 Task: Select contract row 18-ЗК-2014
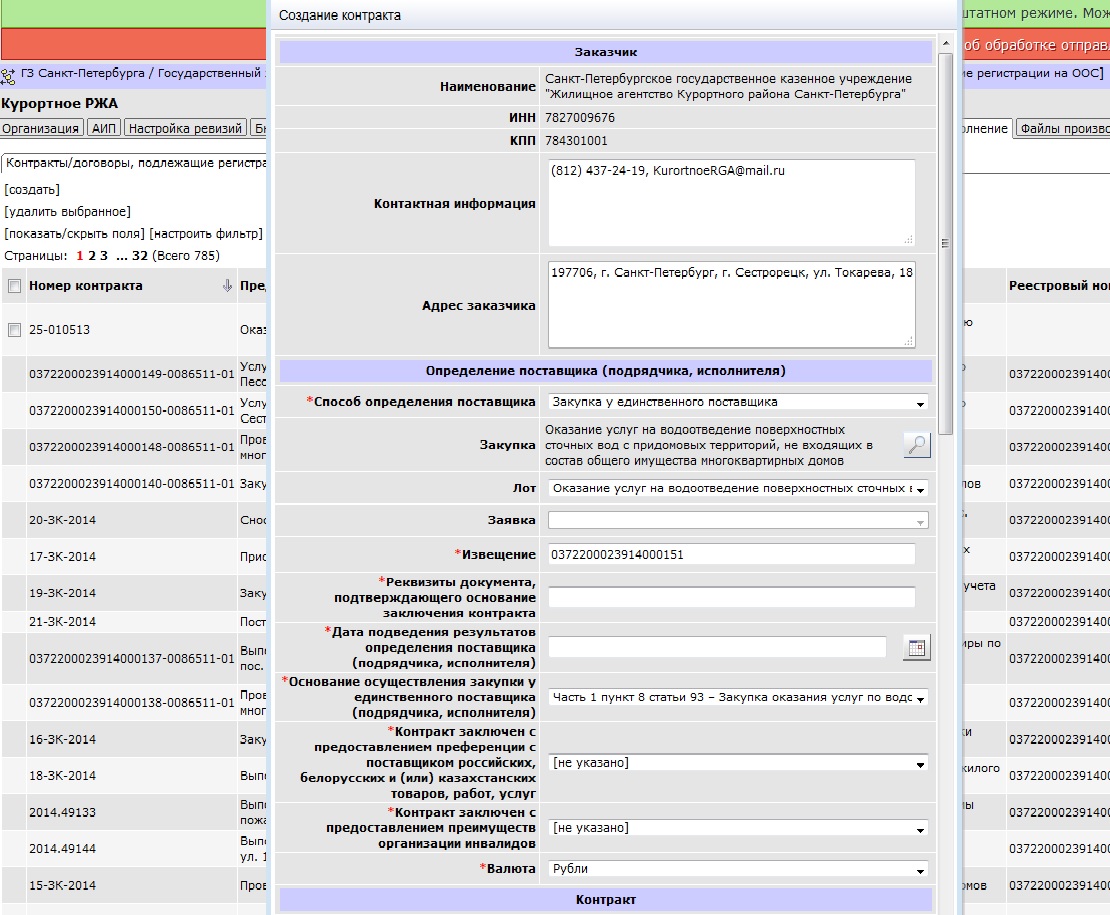(x=62, y=776)
